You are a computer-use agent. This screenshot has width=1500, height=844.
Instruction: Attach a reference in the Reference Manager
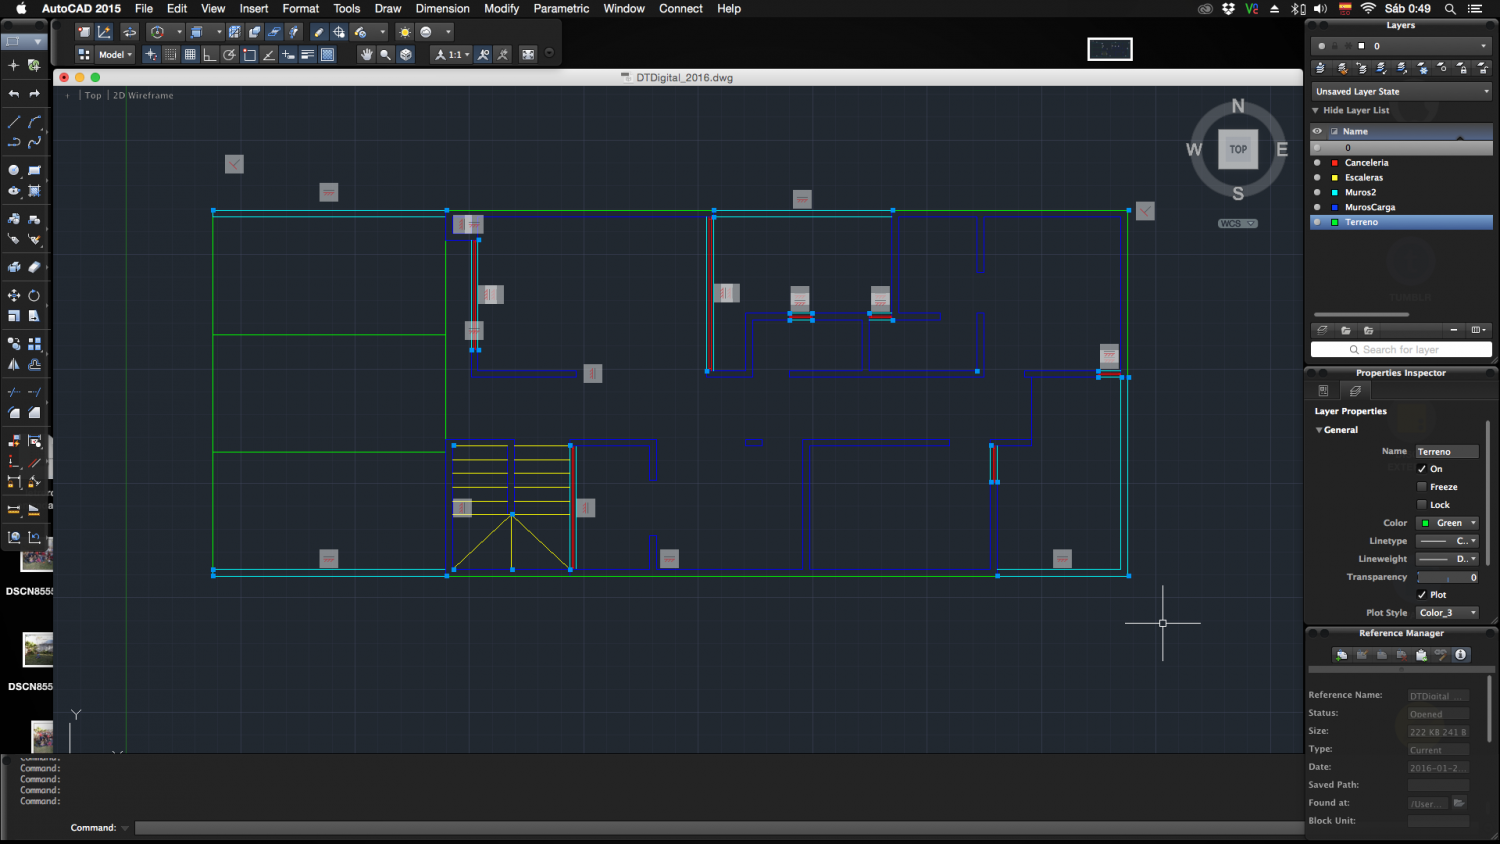coord(1341,655)
